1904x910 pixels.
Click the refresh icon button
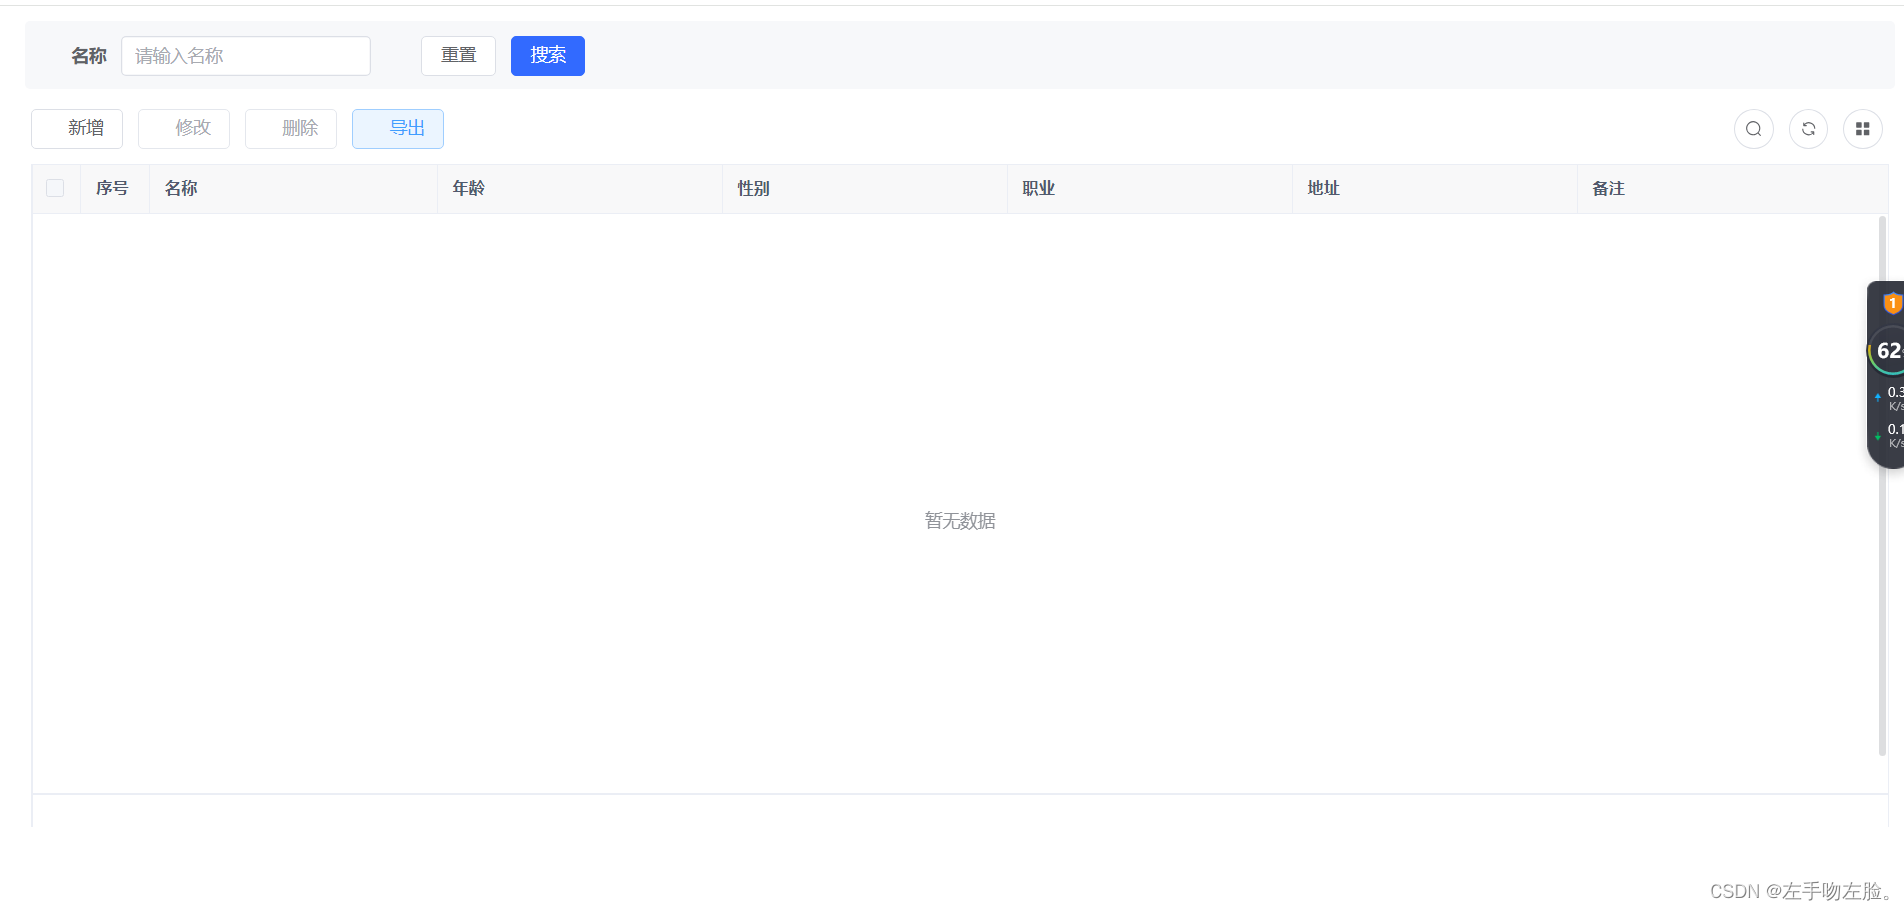[x=1808, y=129]
